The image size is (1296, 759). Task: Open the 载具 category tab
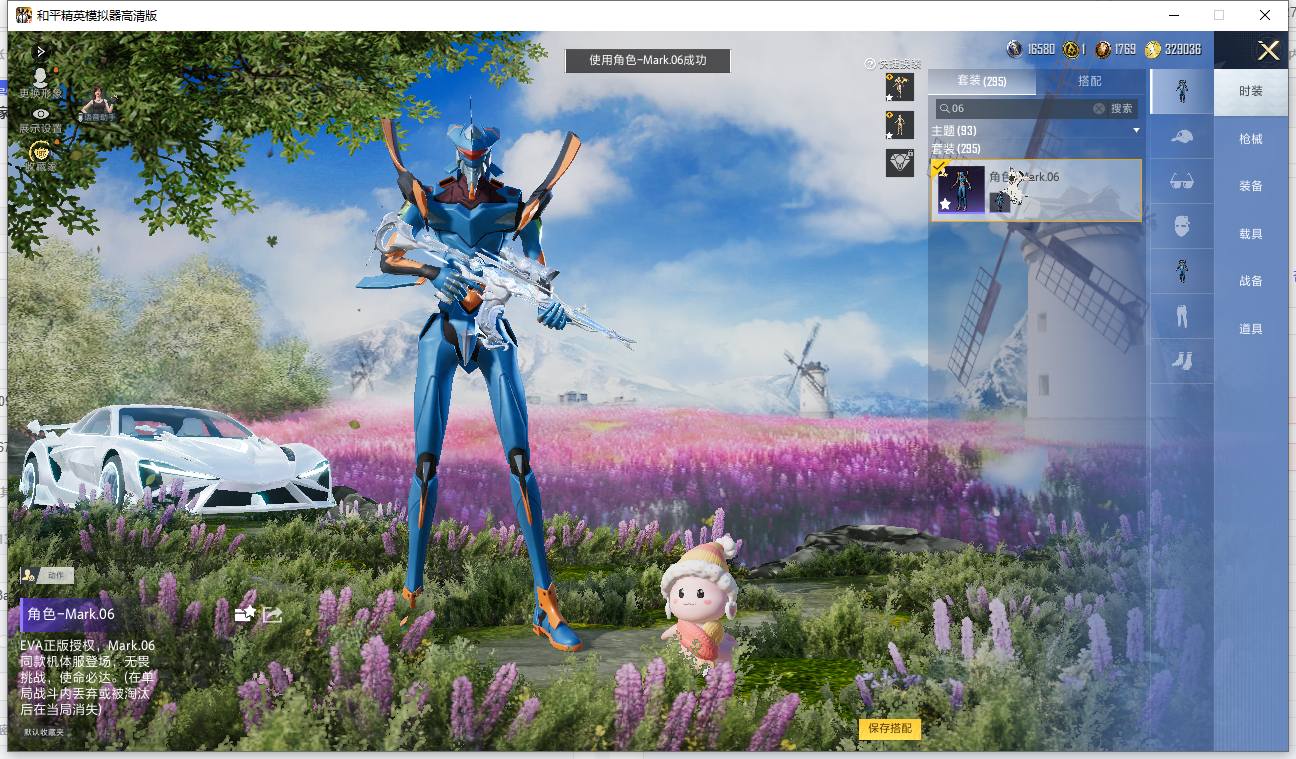click(1251, 234)
